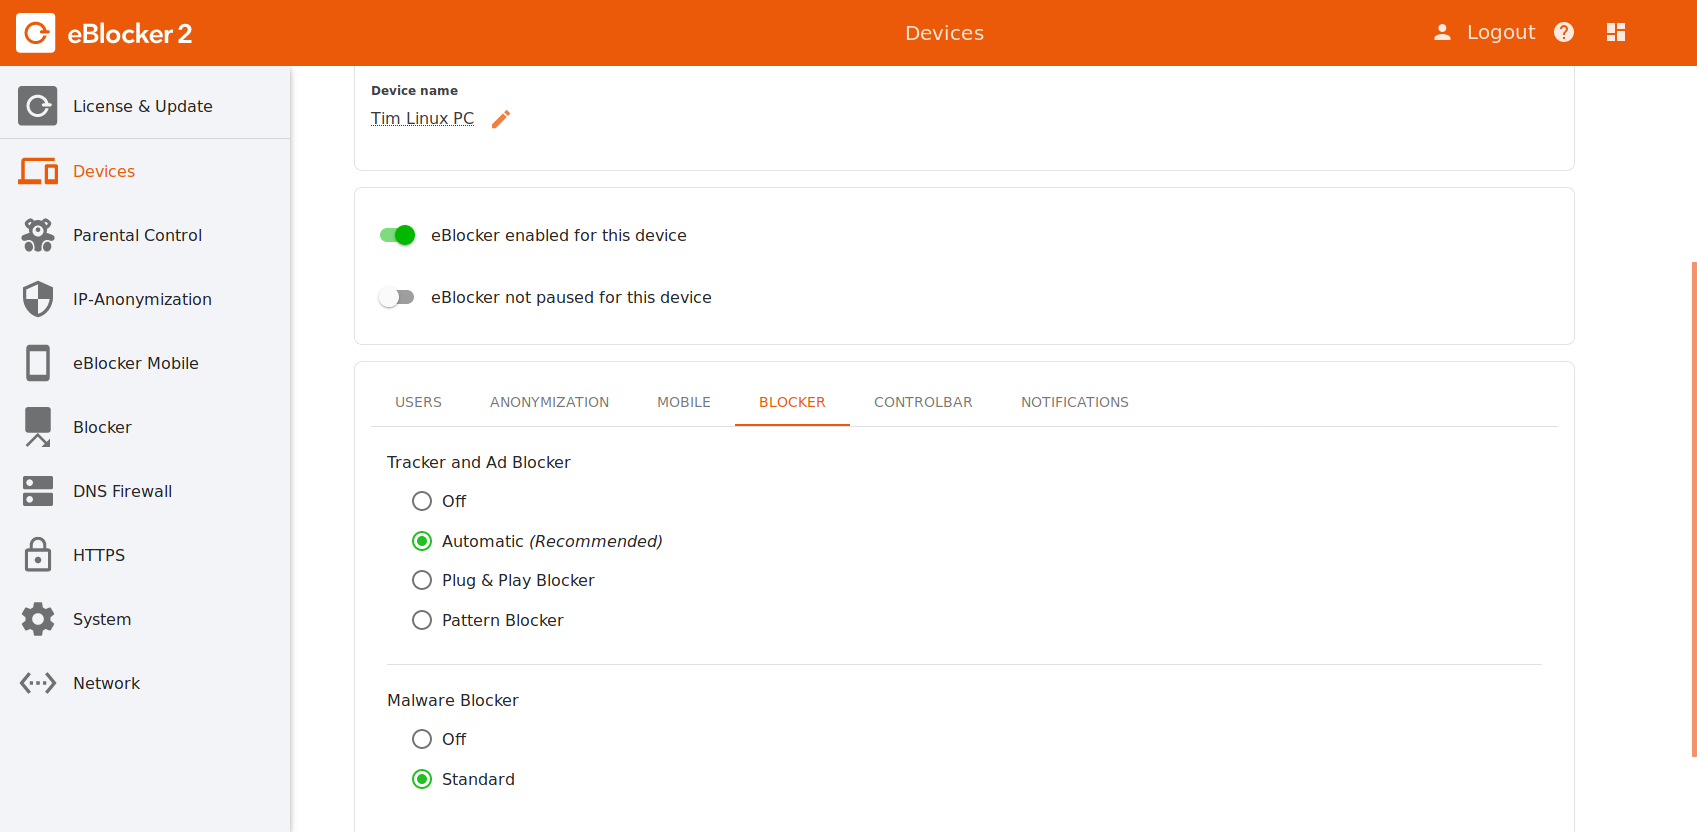Click the Tracker and Ad Blocker heading

479,462
